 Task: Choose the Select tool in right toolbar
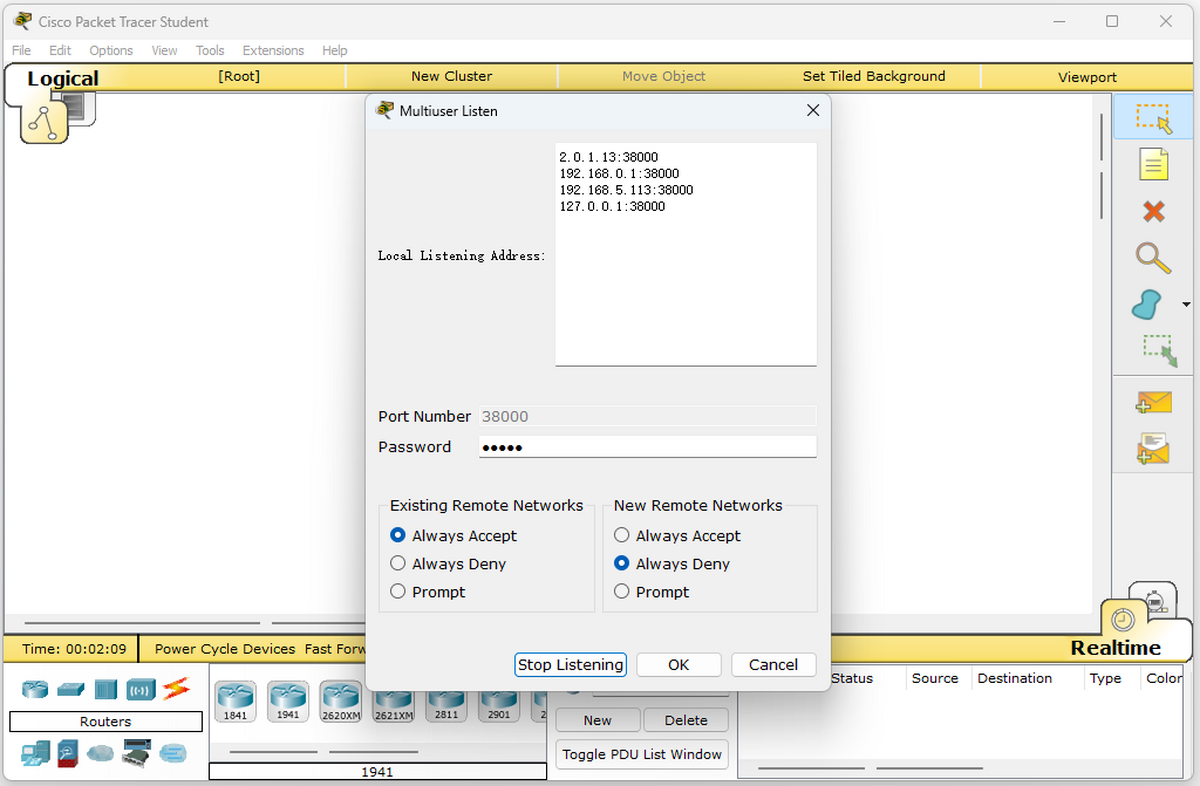click(1153, 119)
